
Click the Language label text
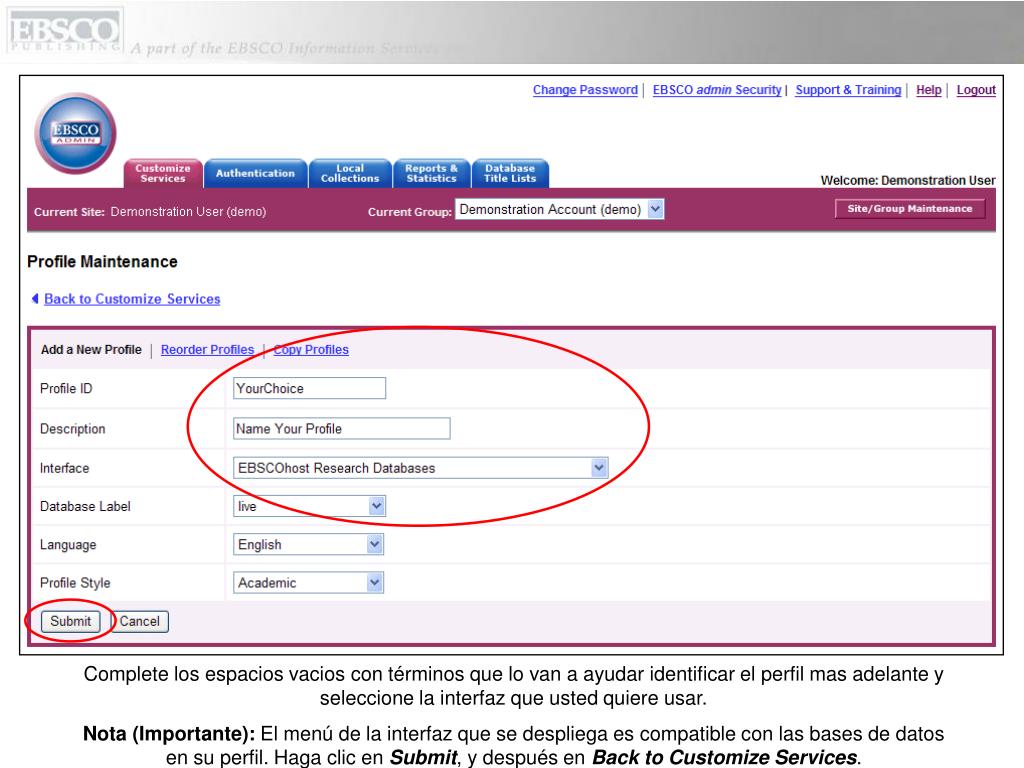click(68, 545)
